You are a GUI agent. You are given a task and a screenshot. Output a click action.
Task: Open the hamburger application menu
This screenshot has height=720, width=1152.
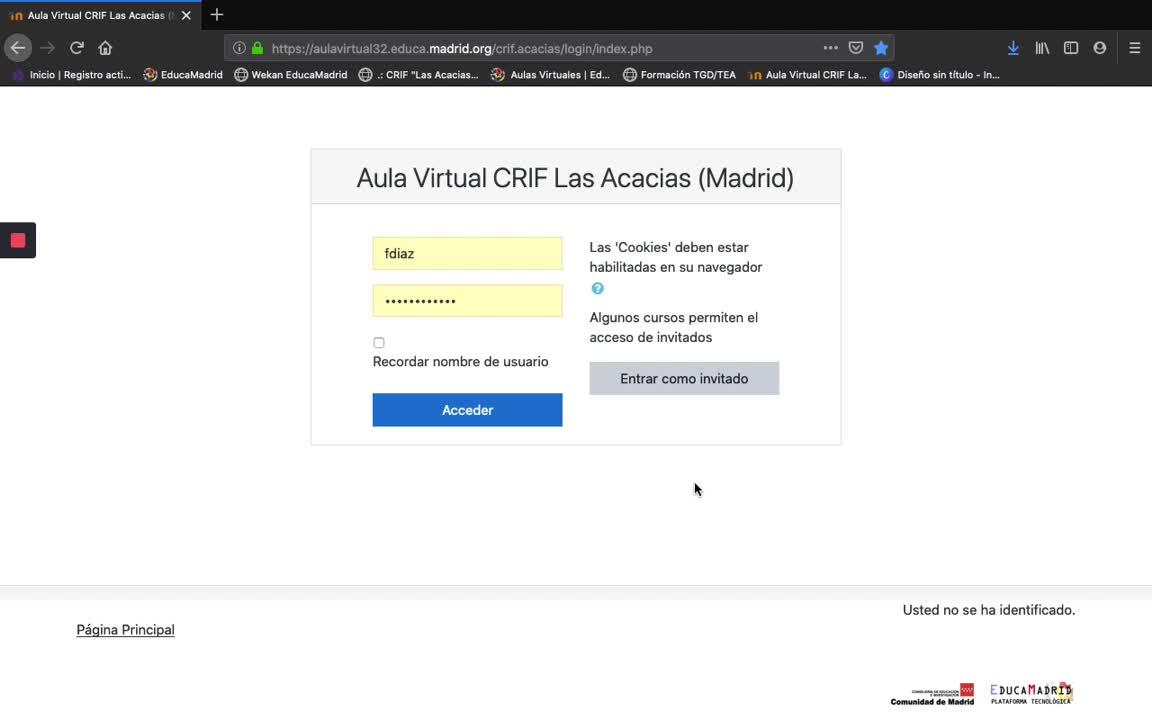tap(1134, 48)
